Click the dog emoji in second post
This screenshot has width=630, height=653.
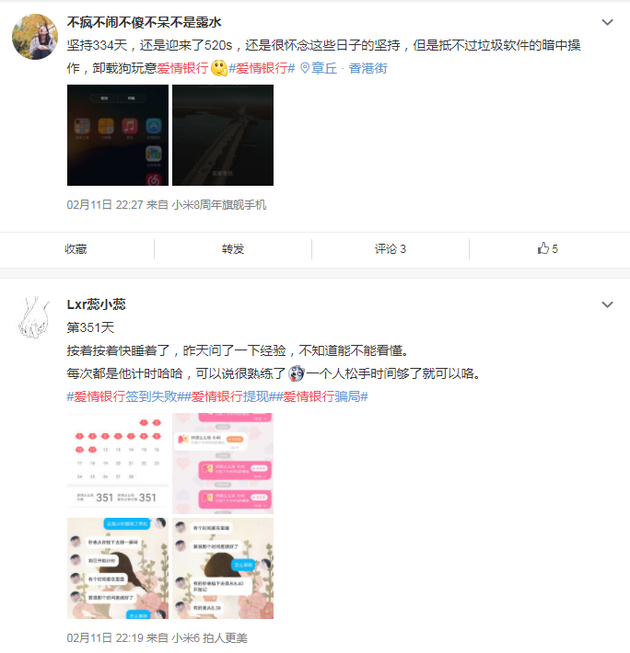pos(296,374)
